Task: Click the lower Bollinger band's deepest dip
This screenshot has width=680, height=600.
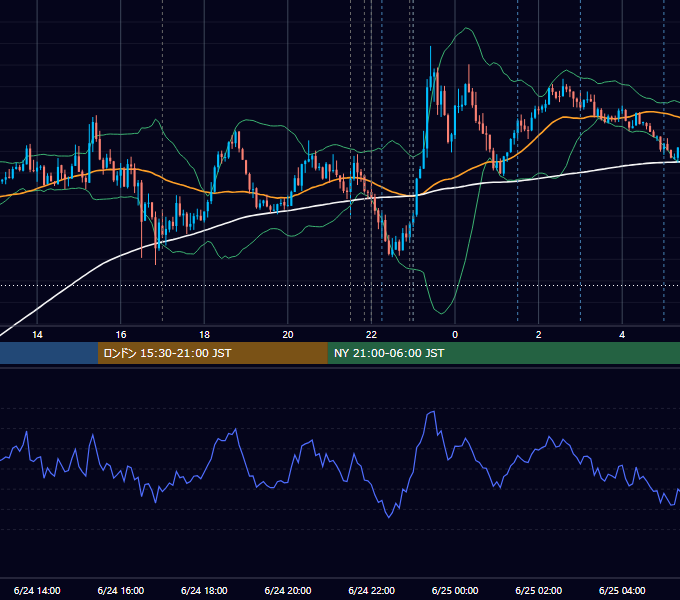Action: [441, 313]
